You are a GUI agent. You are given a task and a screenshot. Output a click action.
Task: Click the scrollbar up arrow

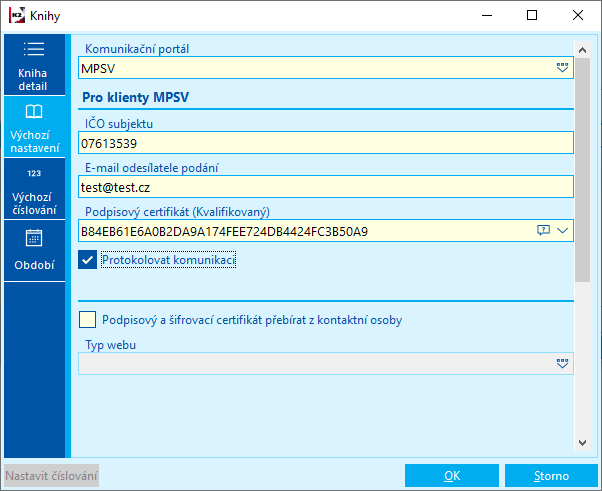point(582,50)
